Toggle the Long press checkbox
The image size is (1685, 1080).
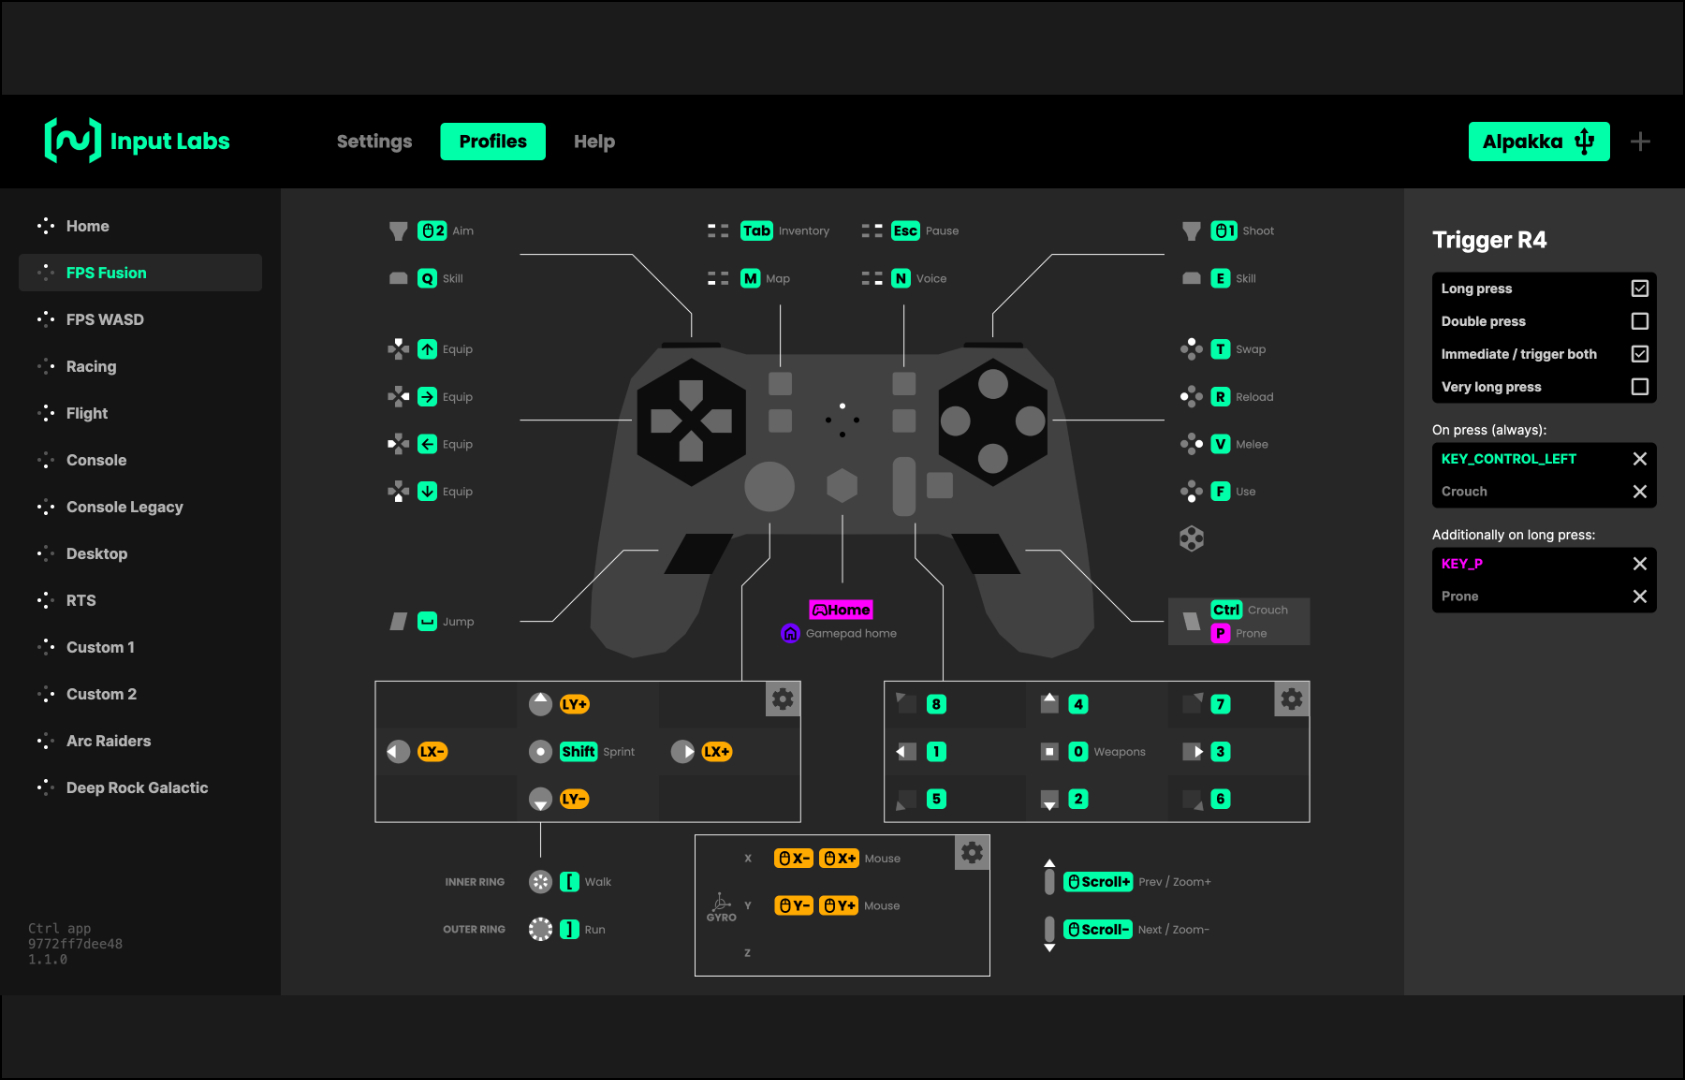(1639, 288)
